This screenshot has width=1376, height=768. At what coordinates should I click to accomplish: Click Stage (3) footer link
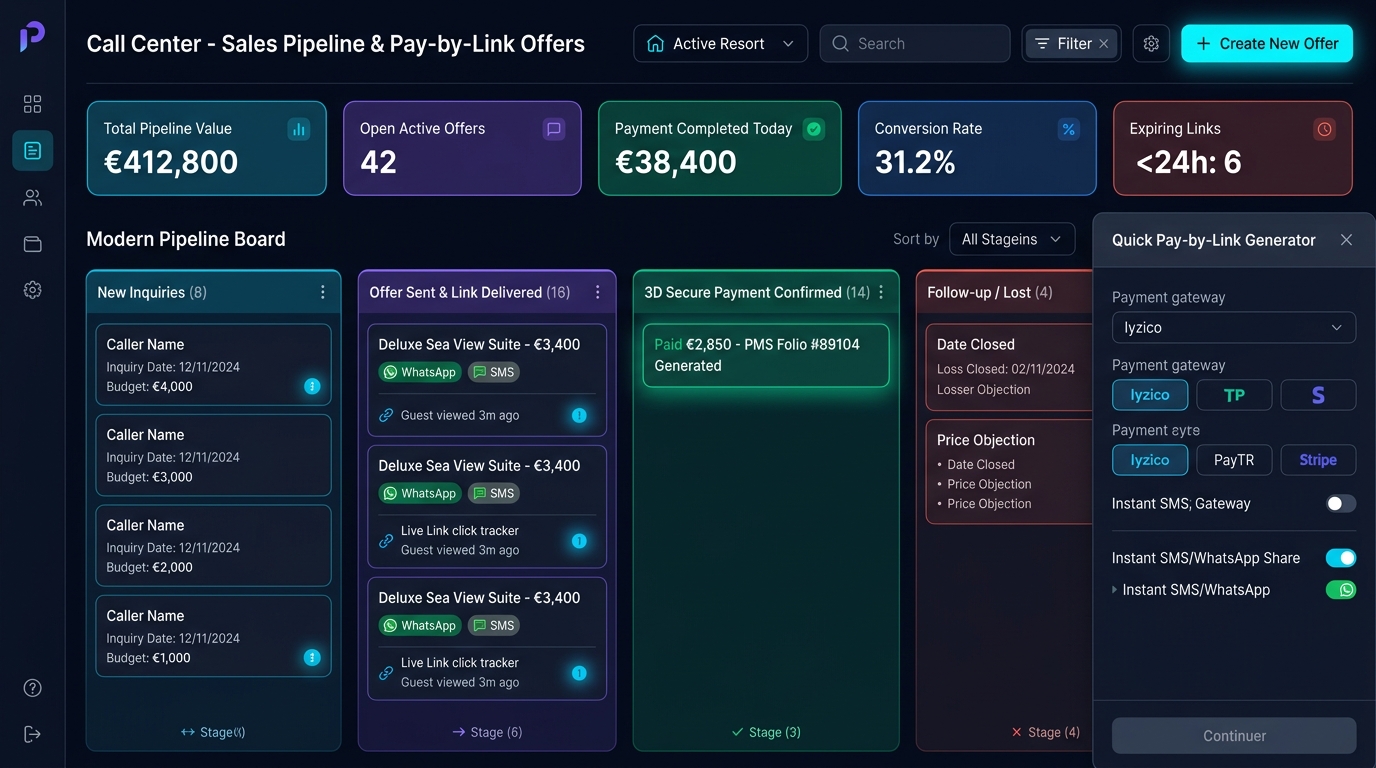(766, 732)
